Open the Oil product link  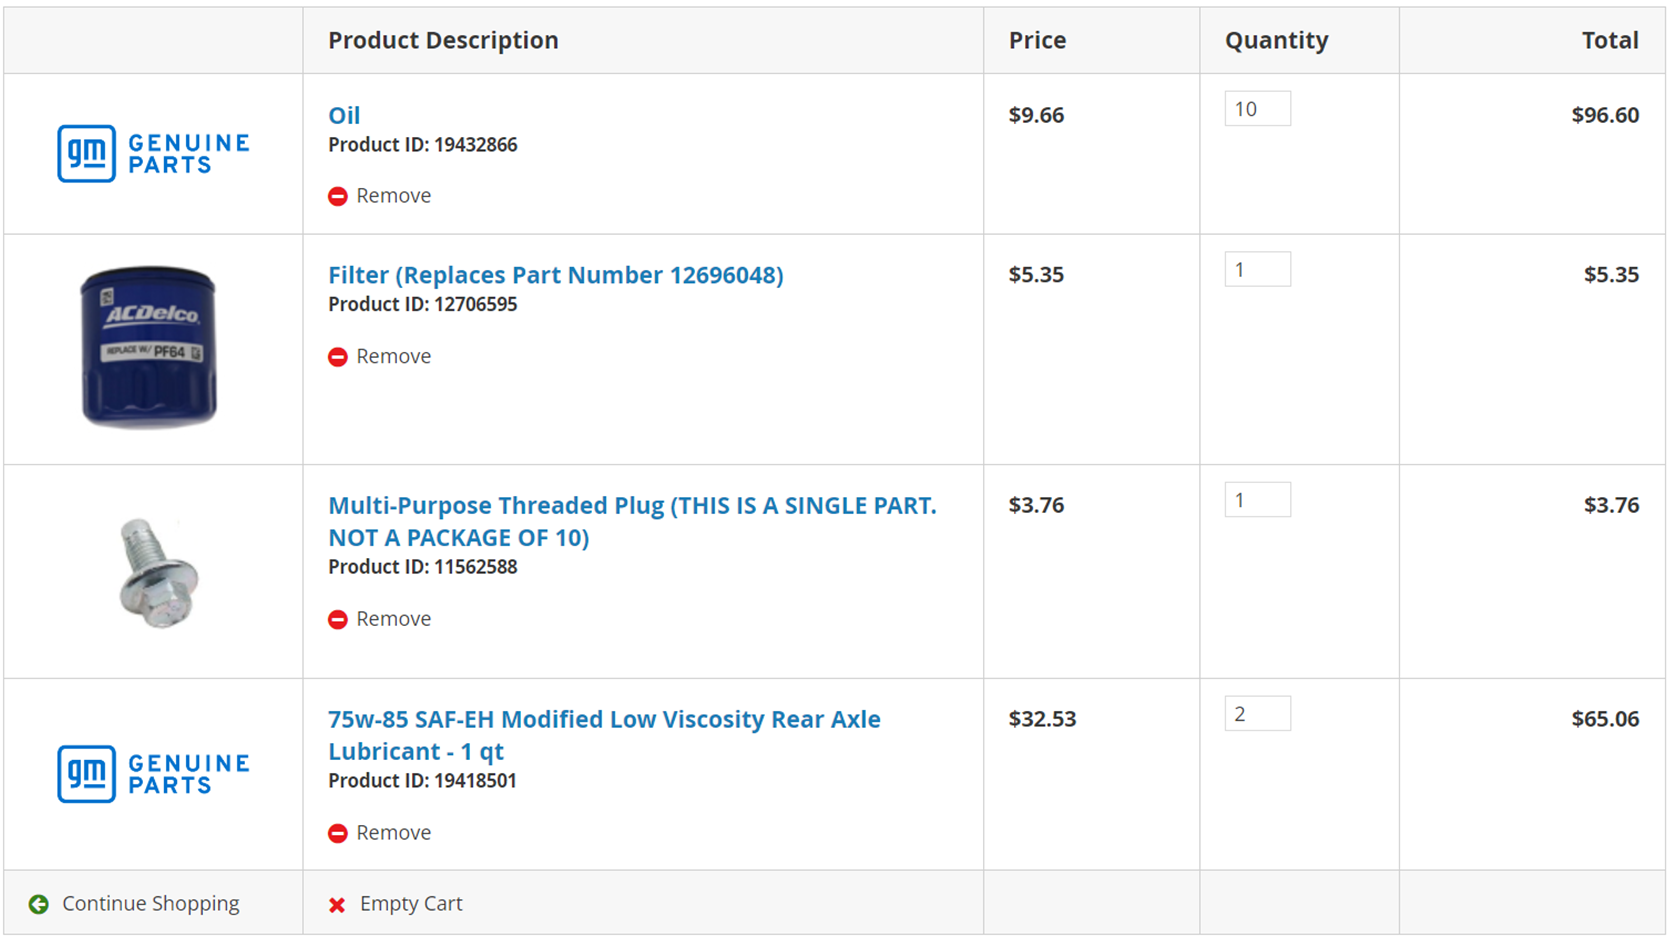pos(344,115)
